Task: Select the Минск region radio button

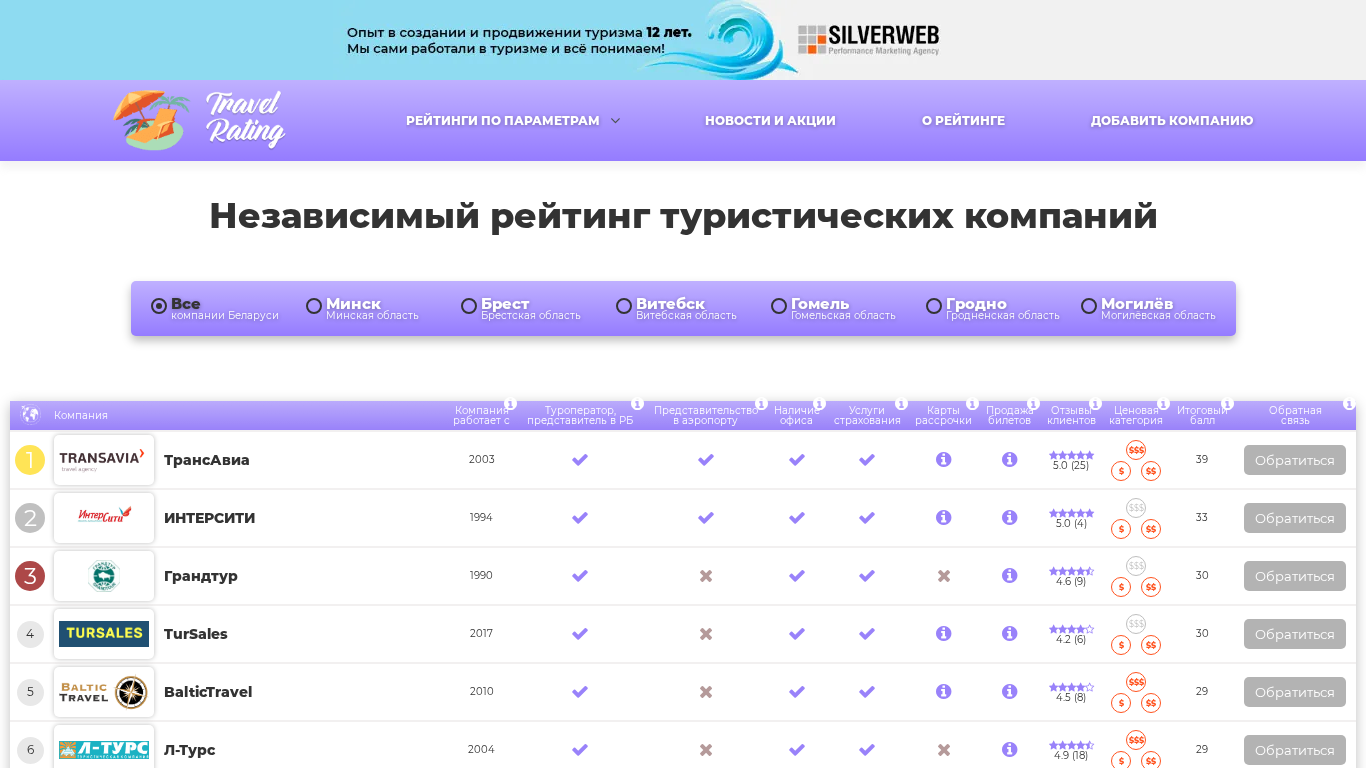Action: [x=314, y=306]
